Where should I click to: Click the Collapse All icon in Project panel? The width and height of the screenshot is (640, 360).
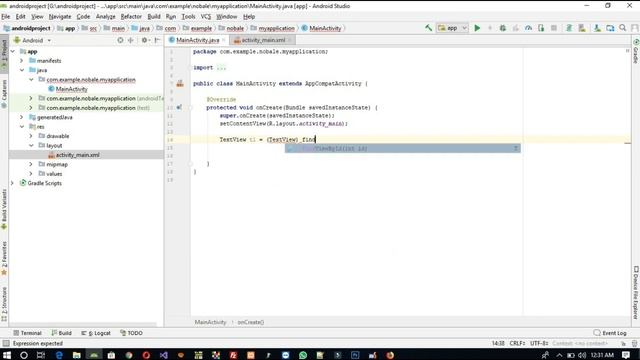click(131, 40)
